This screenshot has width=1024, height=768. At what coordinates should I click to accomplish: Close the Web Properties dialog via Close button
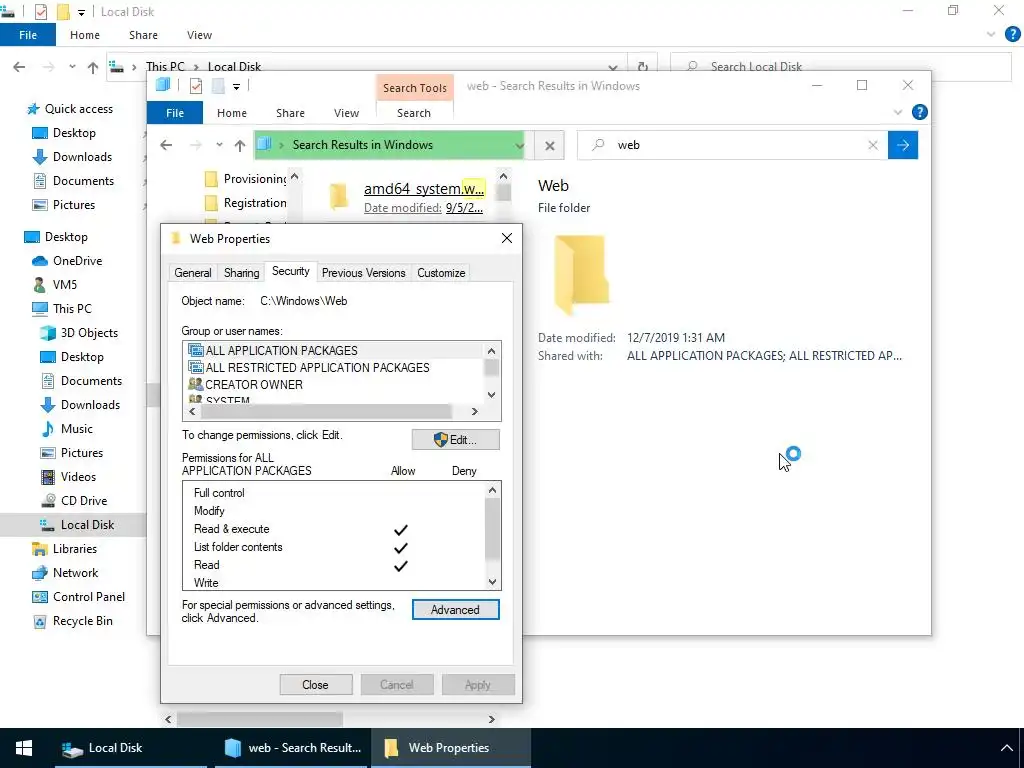click(x=315, y=684)
